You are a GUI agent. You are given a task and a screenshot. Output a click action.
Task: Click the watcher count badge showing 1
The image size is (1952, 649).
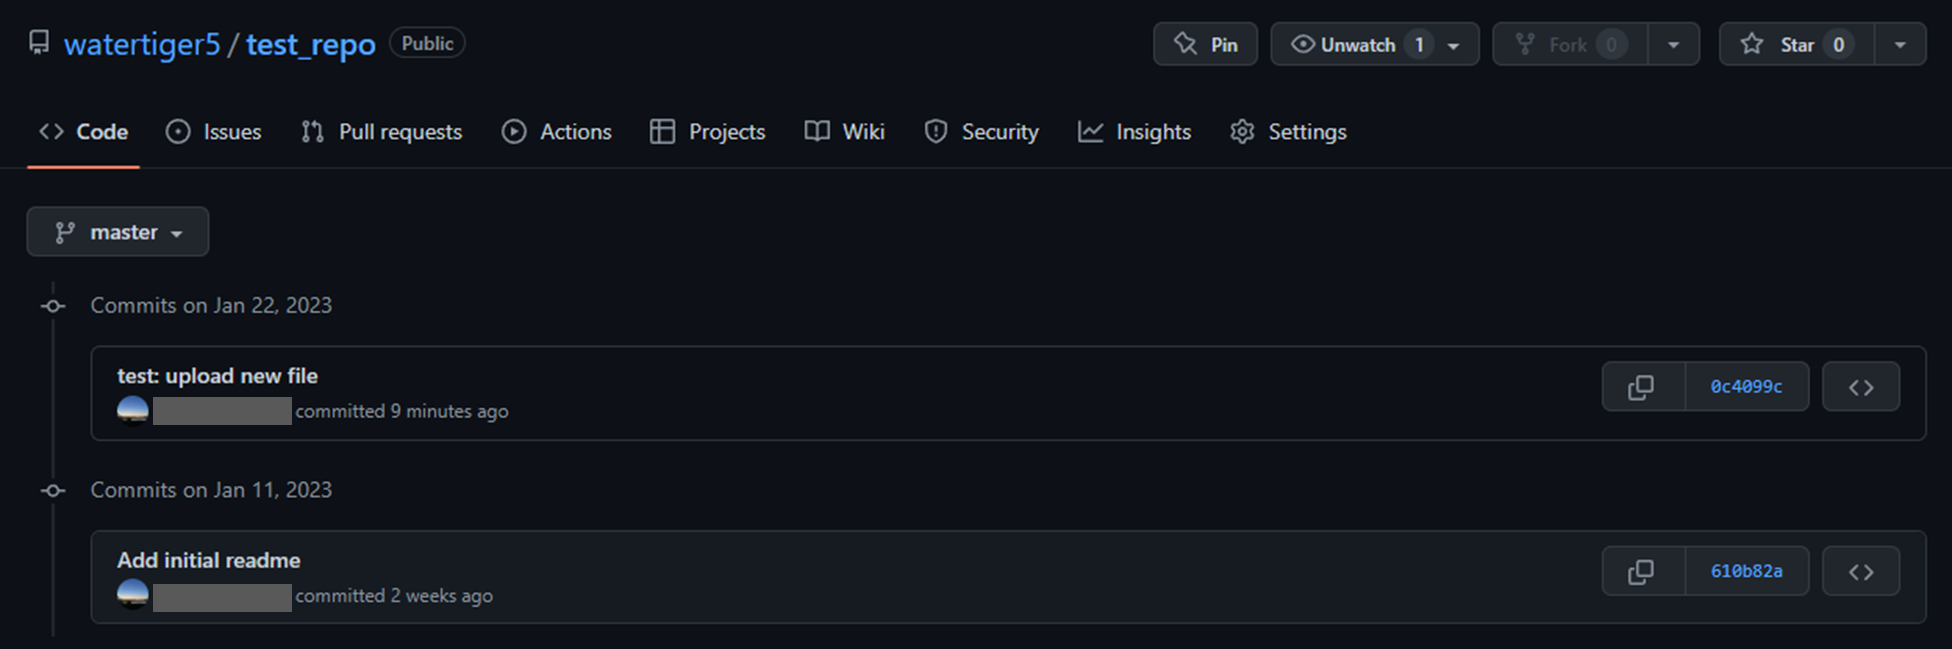click(1419, 44)
